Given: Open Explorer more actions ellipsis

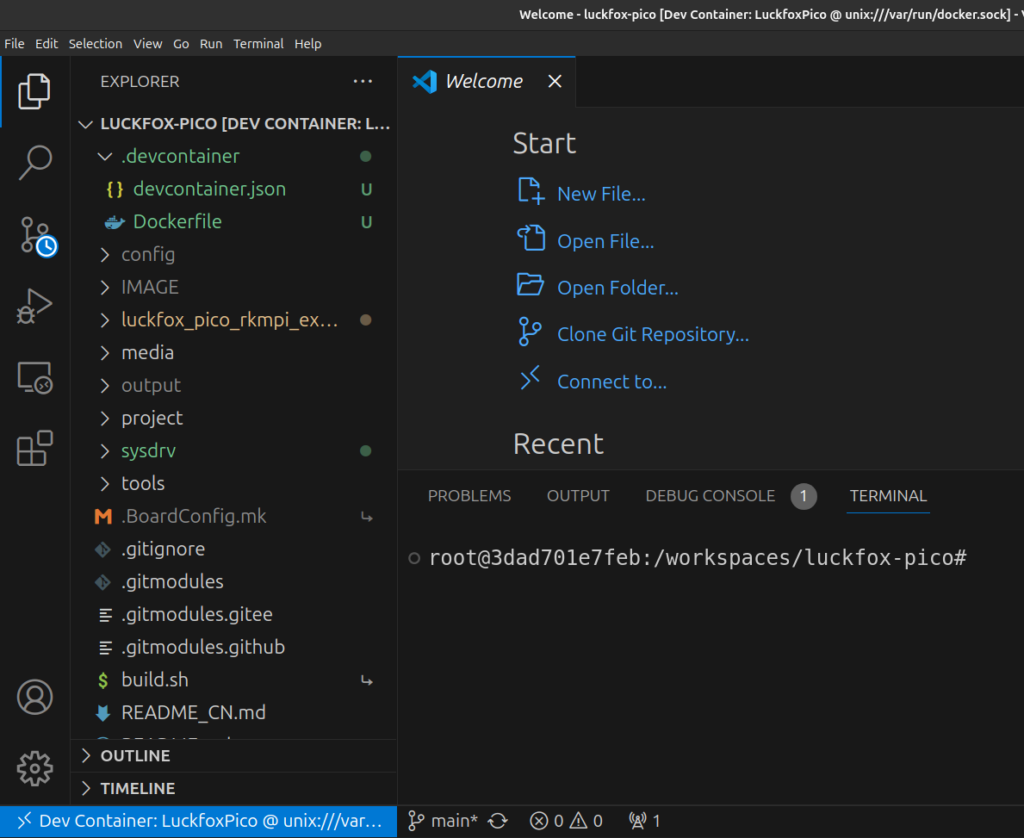Looking at the screenshot, I should click(362, 81).
